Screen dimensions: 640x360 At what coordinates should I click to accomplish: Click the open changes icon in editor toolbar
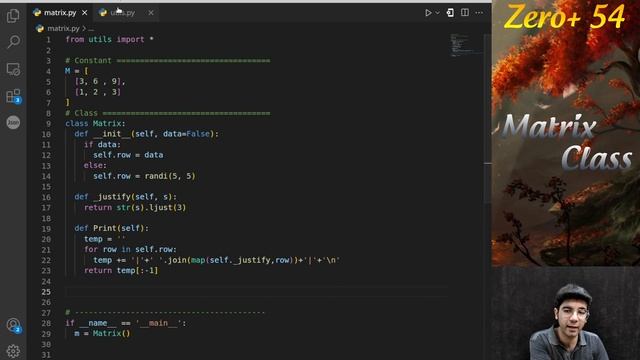click(450, 13)
